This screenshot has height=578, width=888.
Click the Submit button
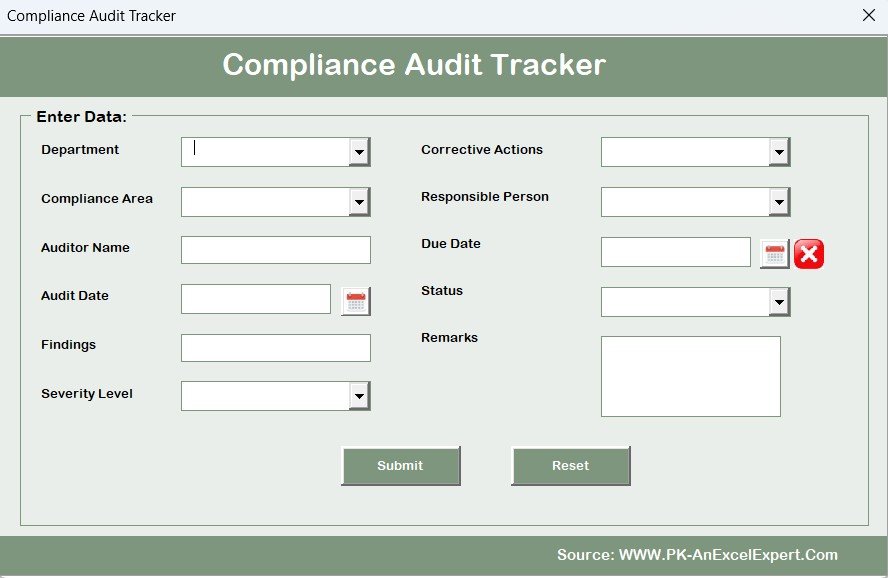pyautogui.click(x=401, y=465)
